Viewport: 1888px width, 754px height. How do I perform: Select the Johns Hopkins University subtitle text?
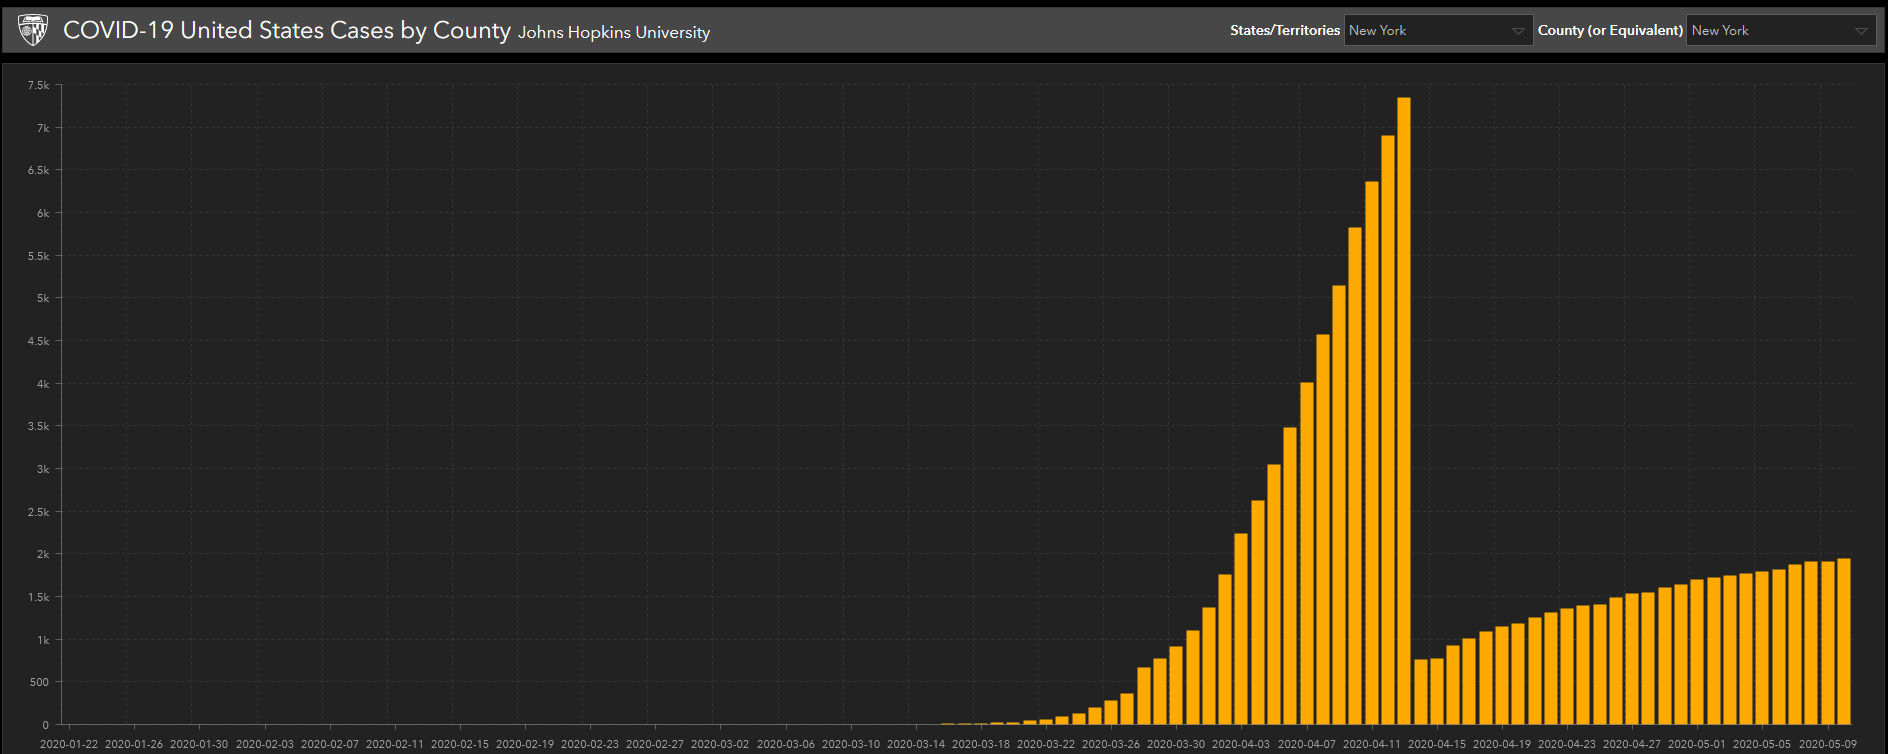pyautogui.click(x=613, y=32)
